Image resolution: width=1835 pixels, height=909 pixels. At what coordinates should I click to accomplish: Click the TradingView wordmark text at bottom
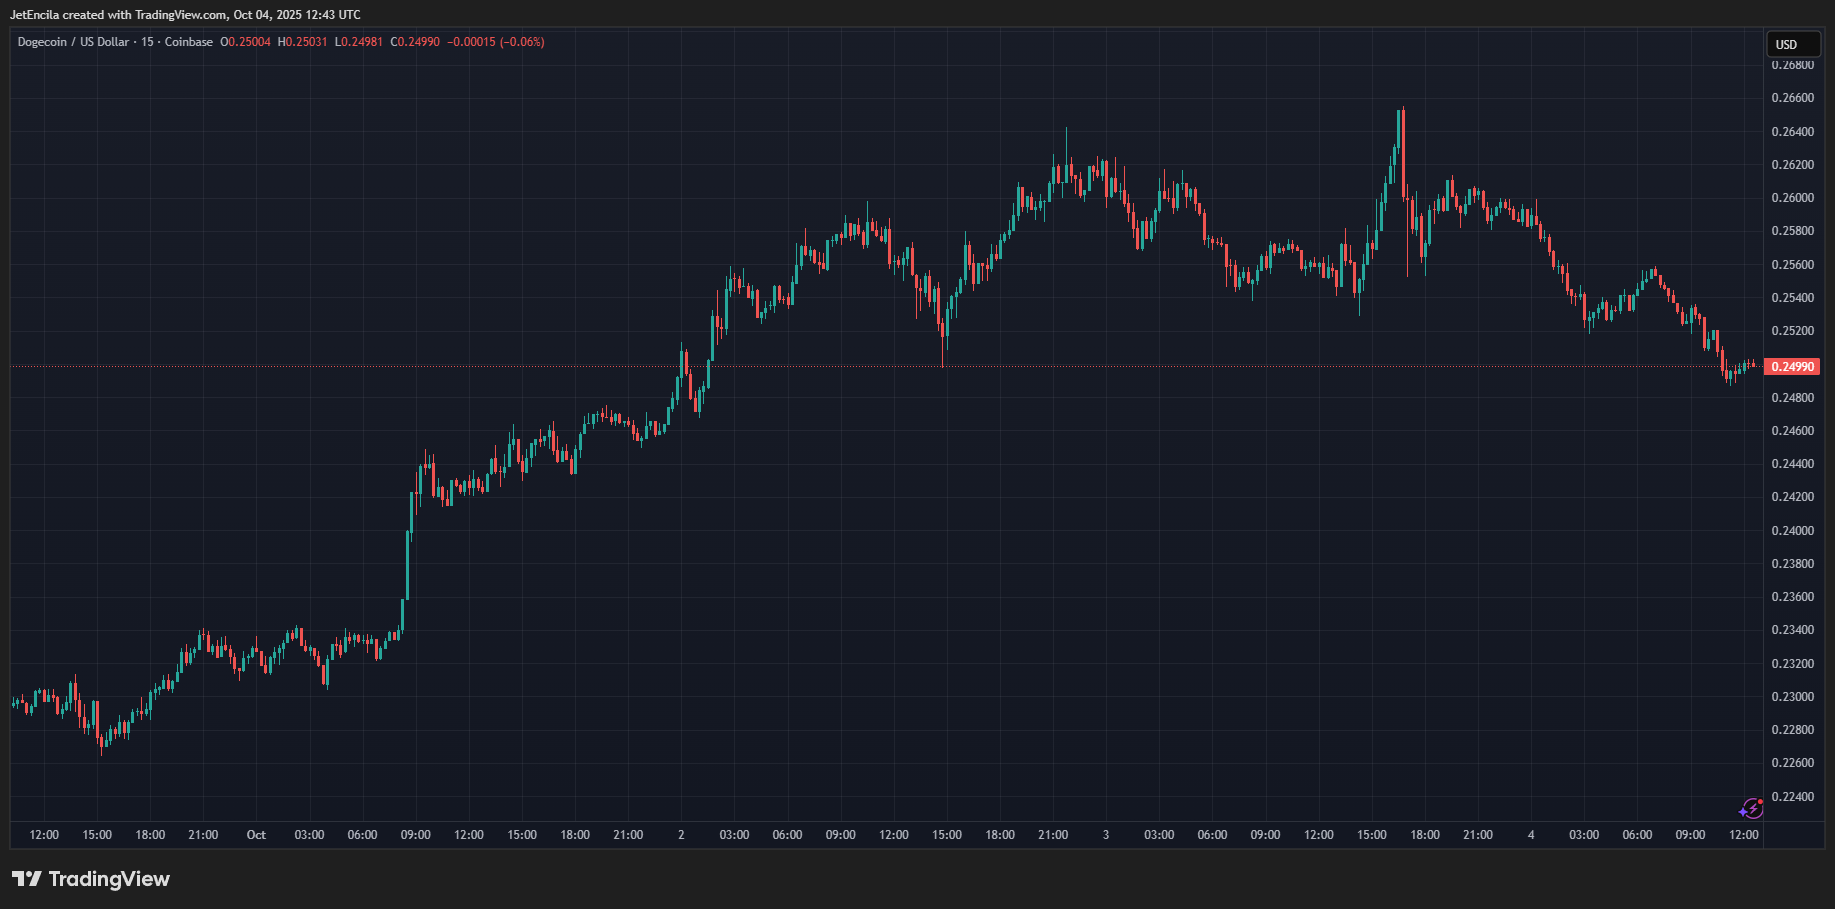(109, 879)
